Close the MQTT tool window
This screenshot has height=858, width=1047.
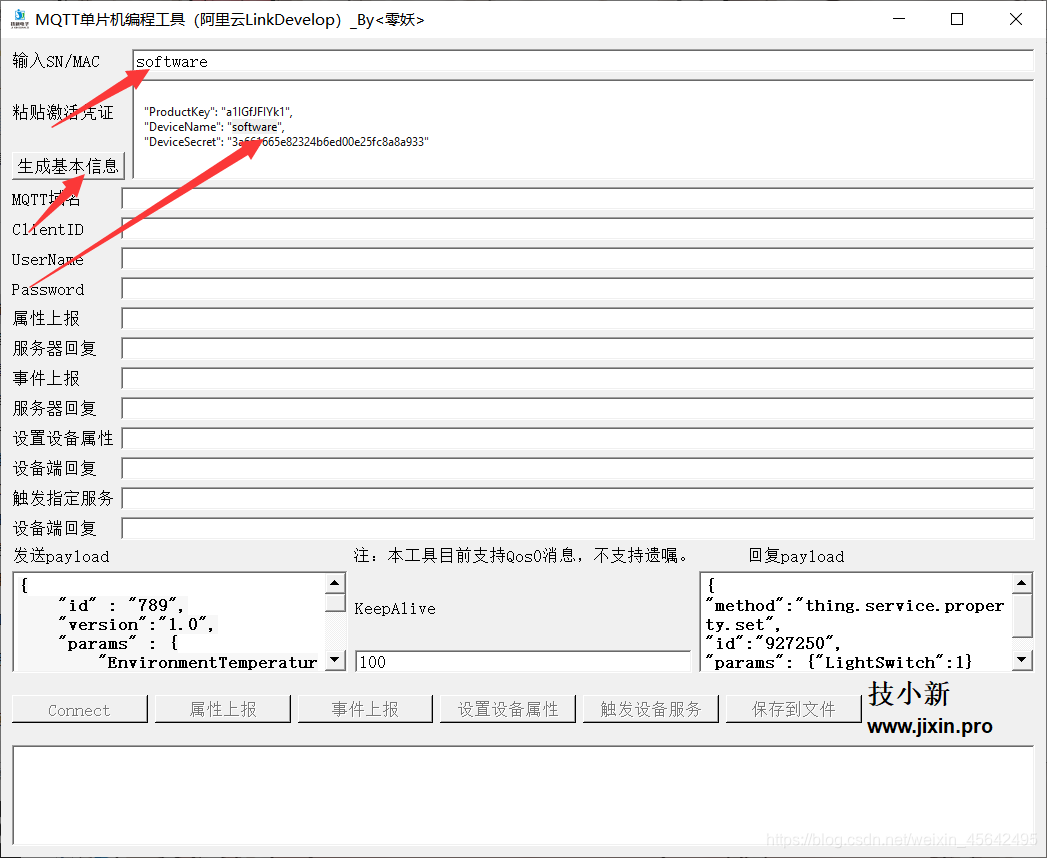point(1016,19)
